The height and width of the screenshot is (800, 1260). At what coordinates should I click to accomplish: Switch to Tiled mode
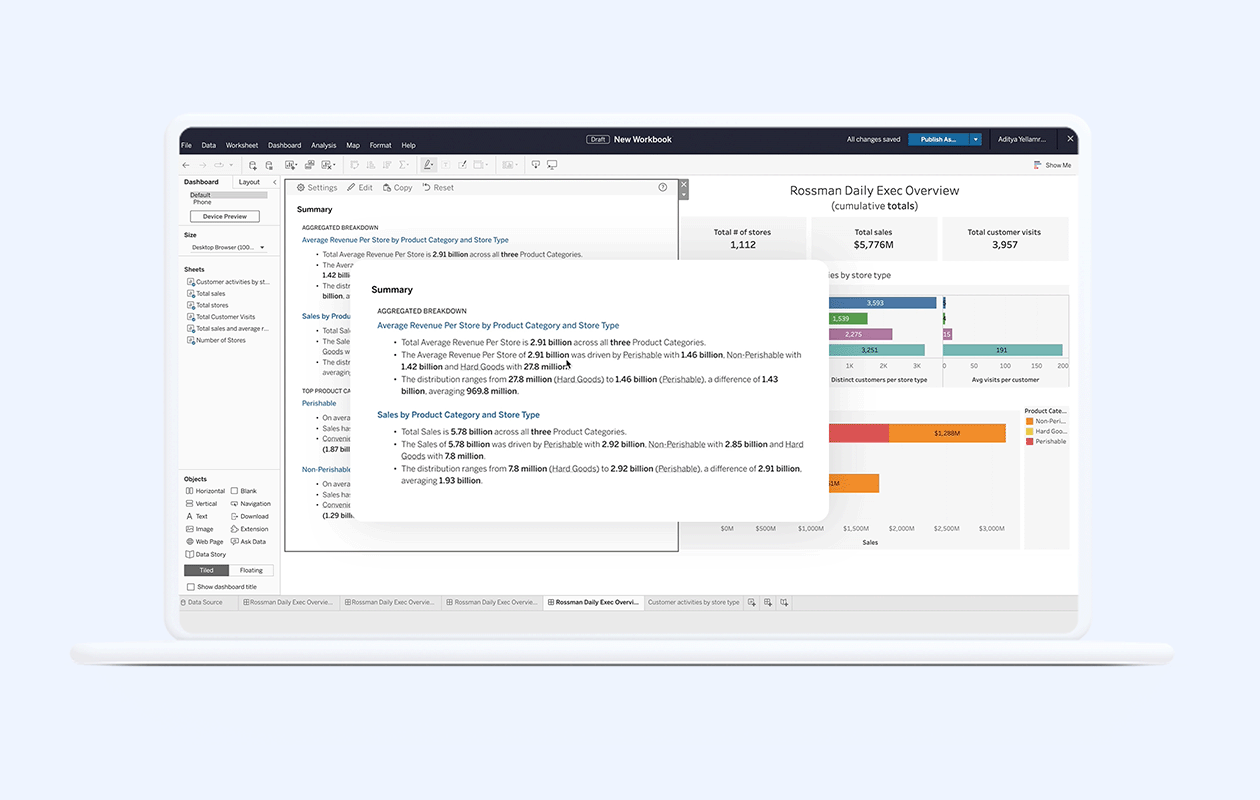[206, 570]
